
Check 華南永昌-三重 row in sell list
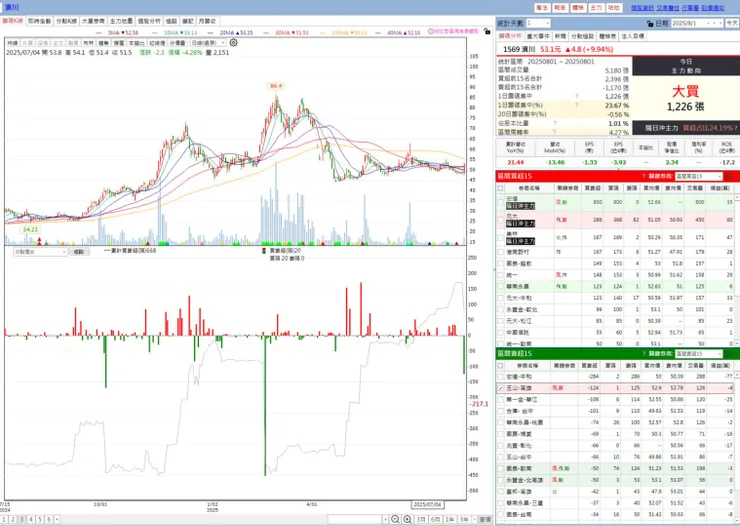point(501,503)
